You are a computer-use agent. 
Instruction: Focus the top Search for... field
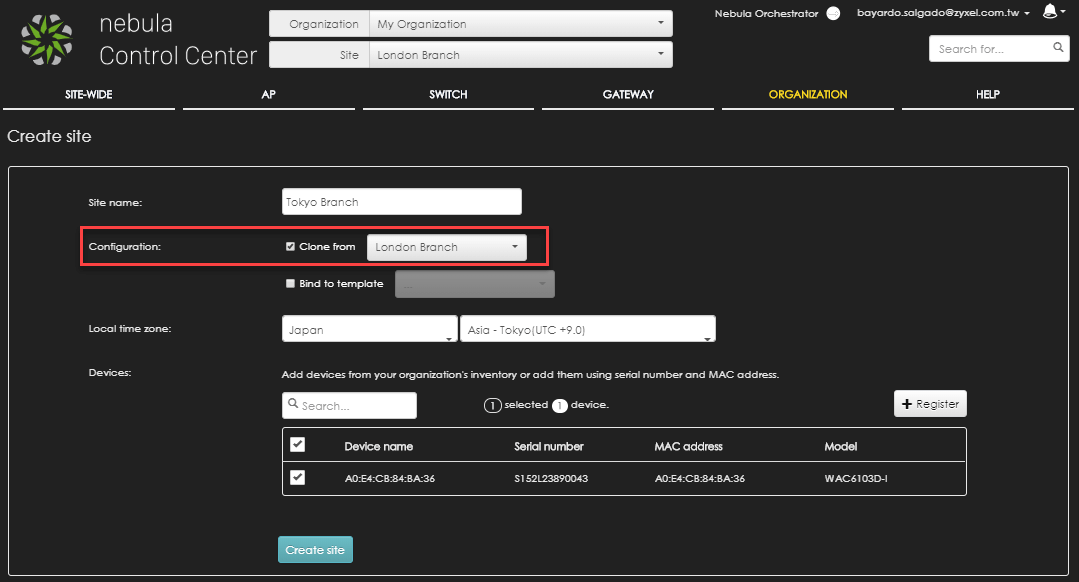pos(999,49)
